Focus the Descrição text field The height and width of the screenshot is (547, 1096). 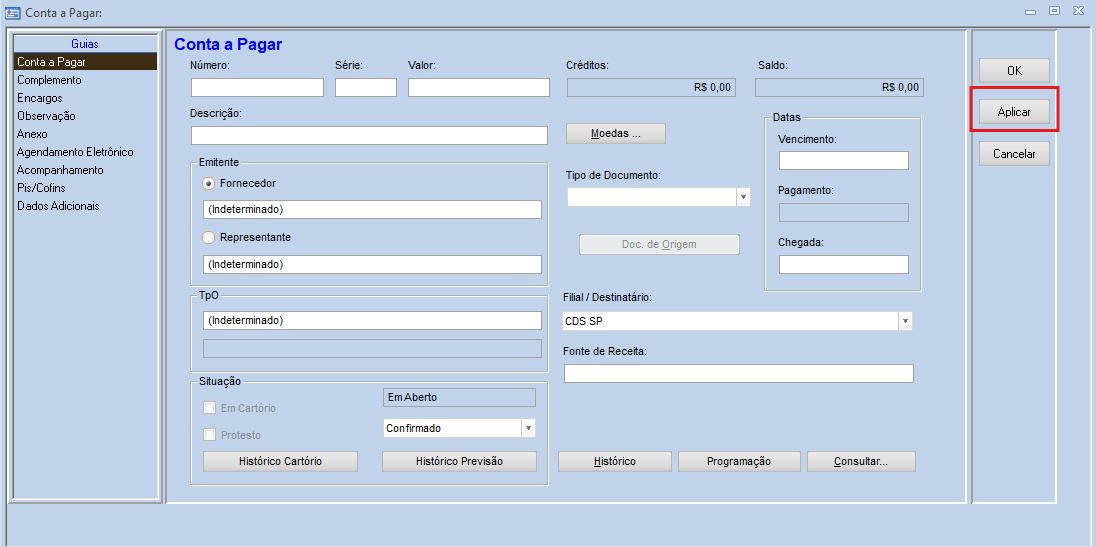[369, 135]
